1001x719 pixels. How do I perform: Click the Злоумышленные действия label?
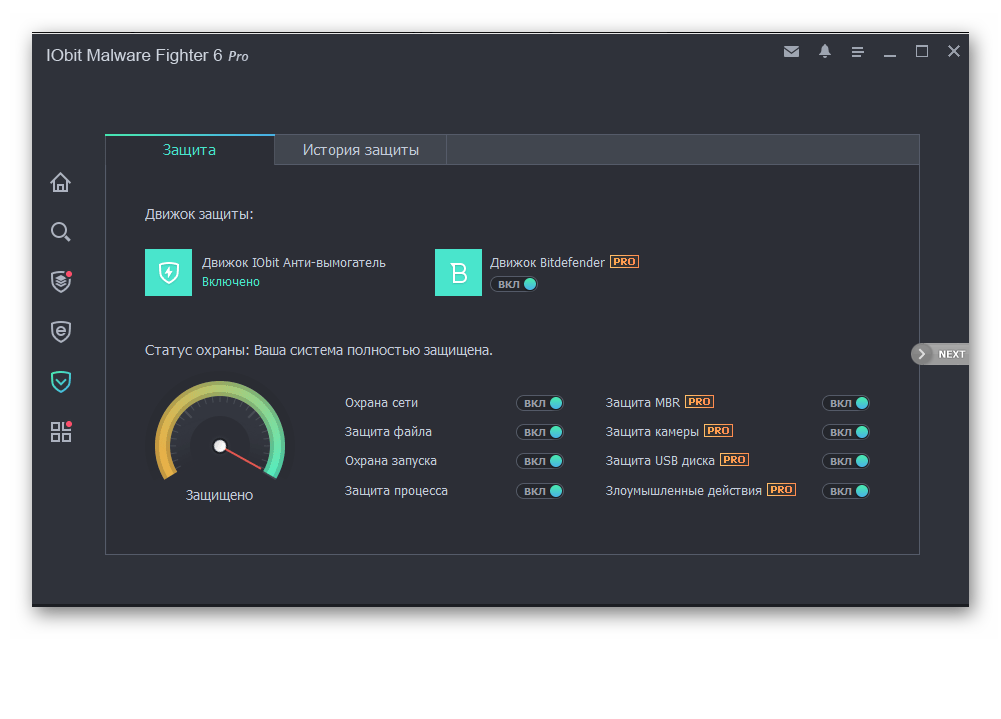[x=684, y=491]
